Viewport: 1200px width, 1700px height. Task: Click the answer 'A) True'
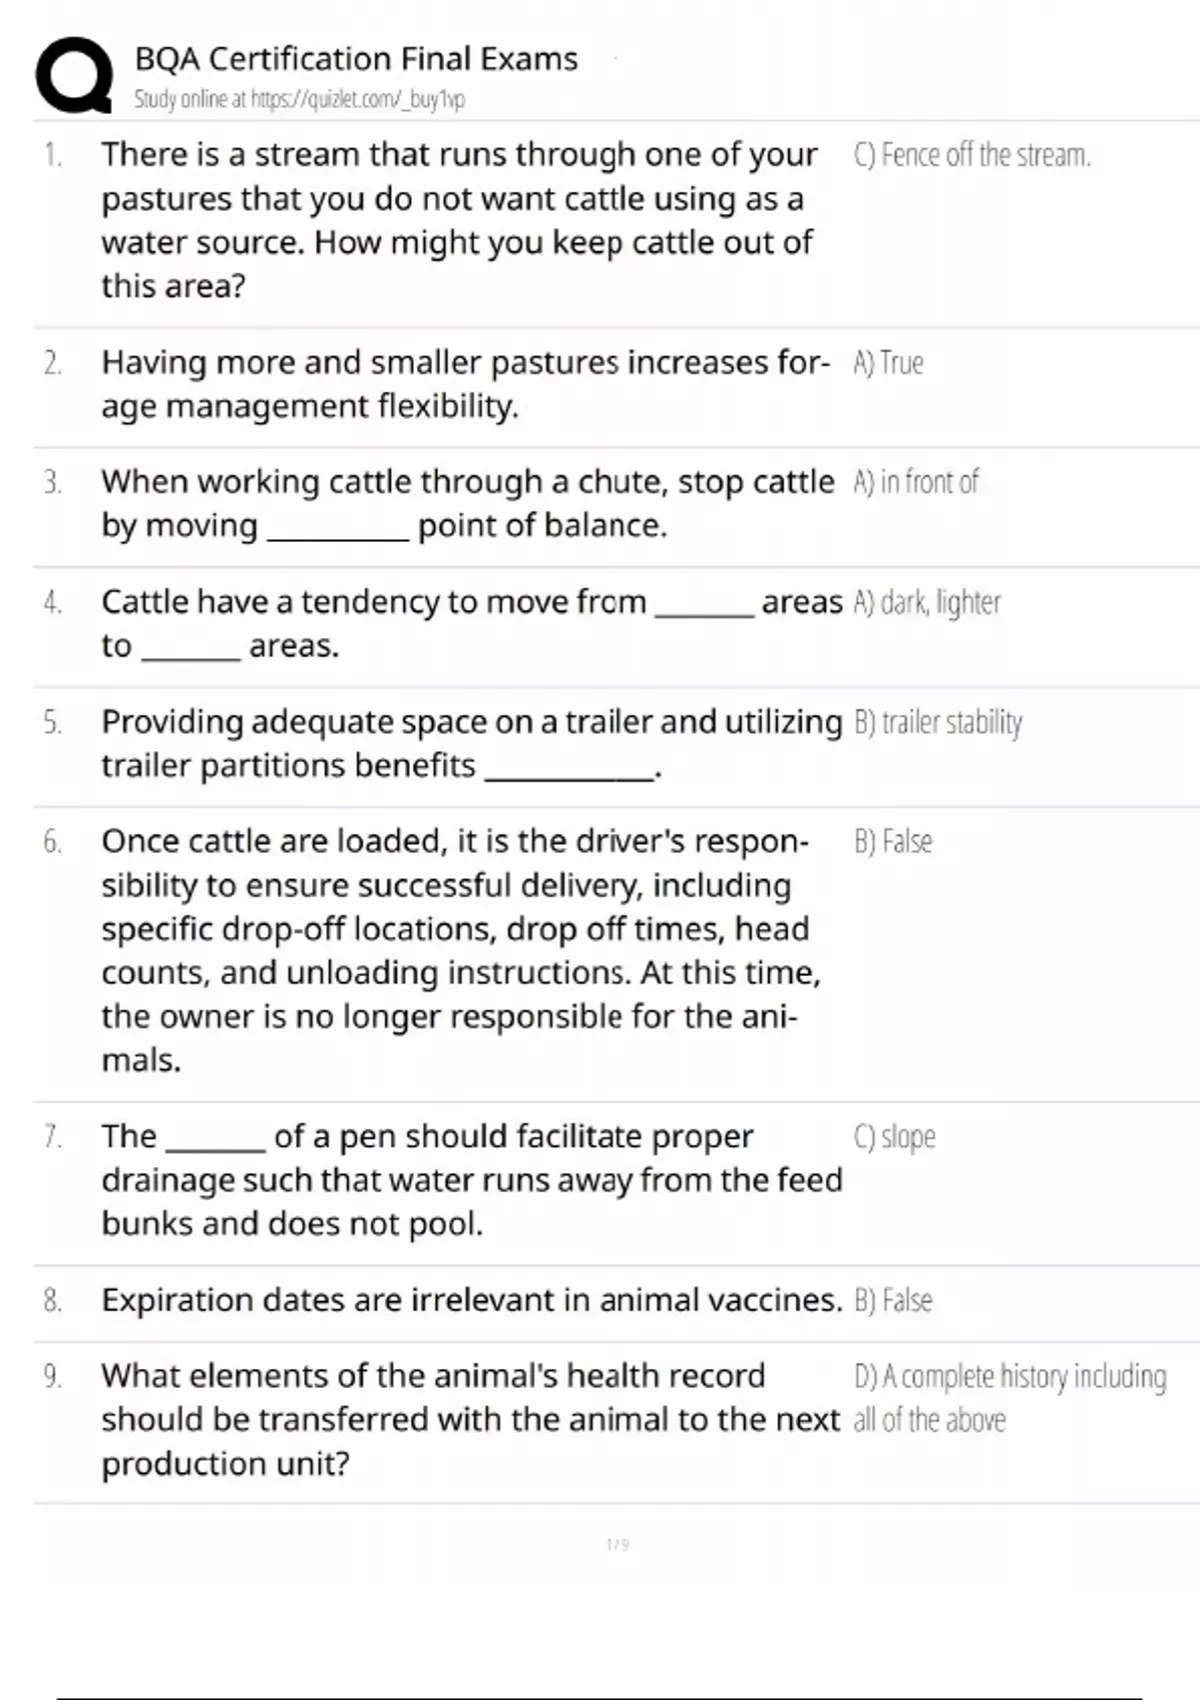[888, 362]
